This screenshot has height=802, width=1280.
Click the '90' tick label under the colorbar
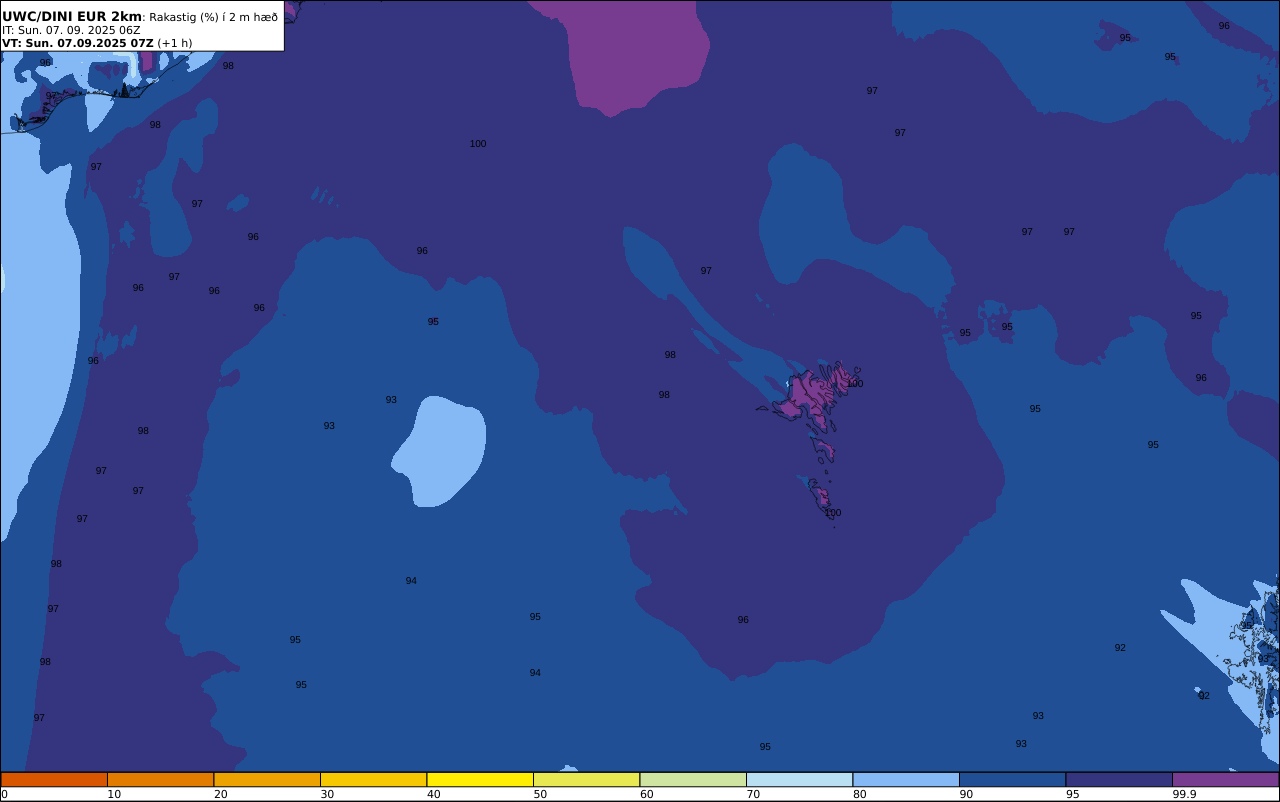coord(966,794)
